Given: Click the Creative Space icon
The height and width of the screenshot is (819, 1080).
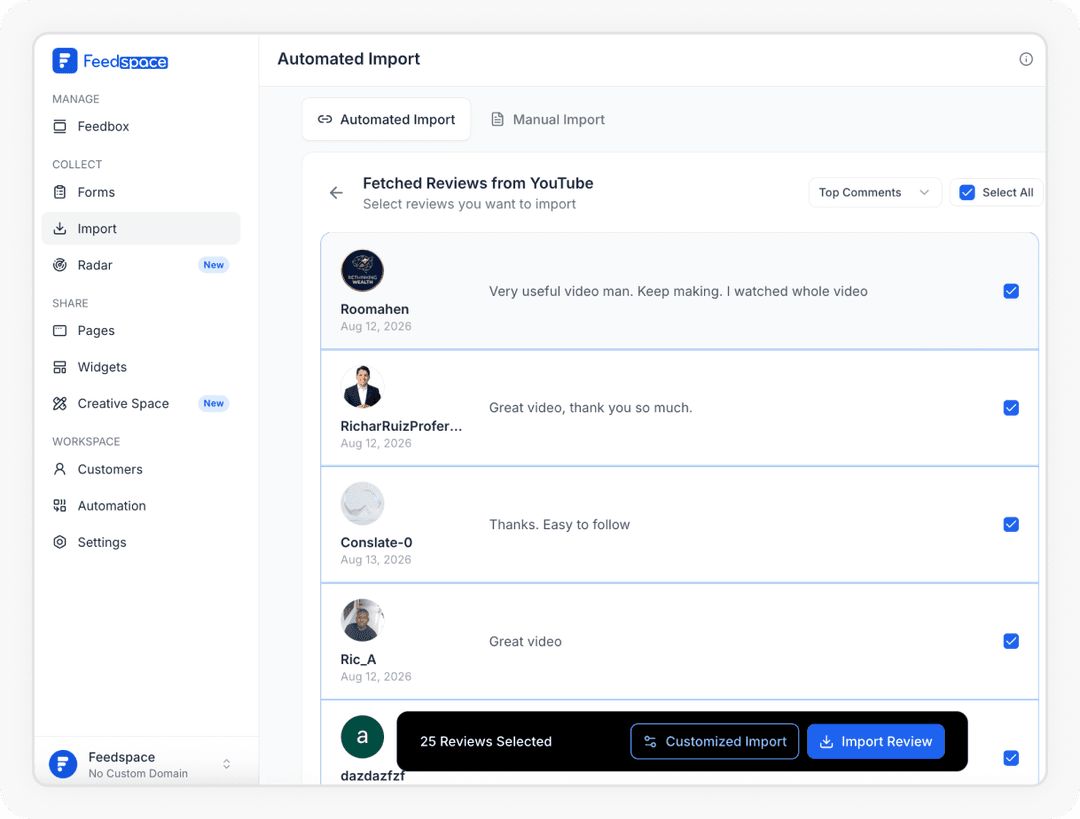Looking at the screenshot, I should pos(60,404).
